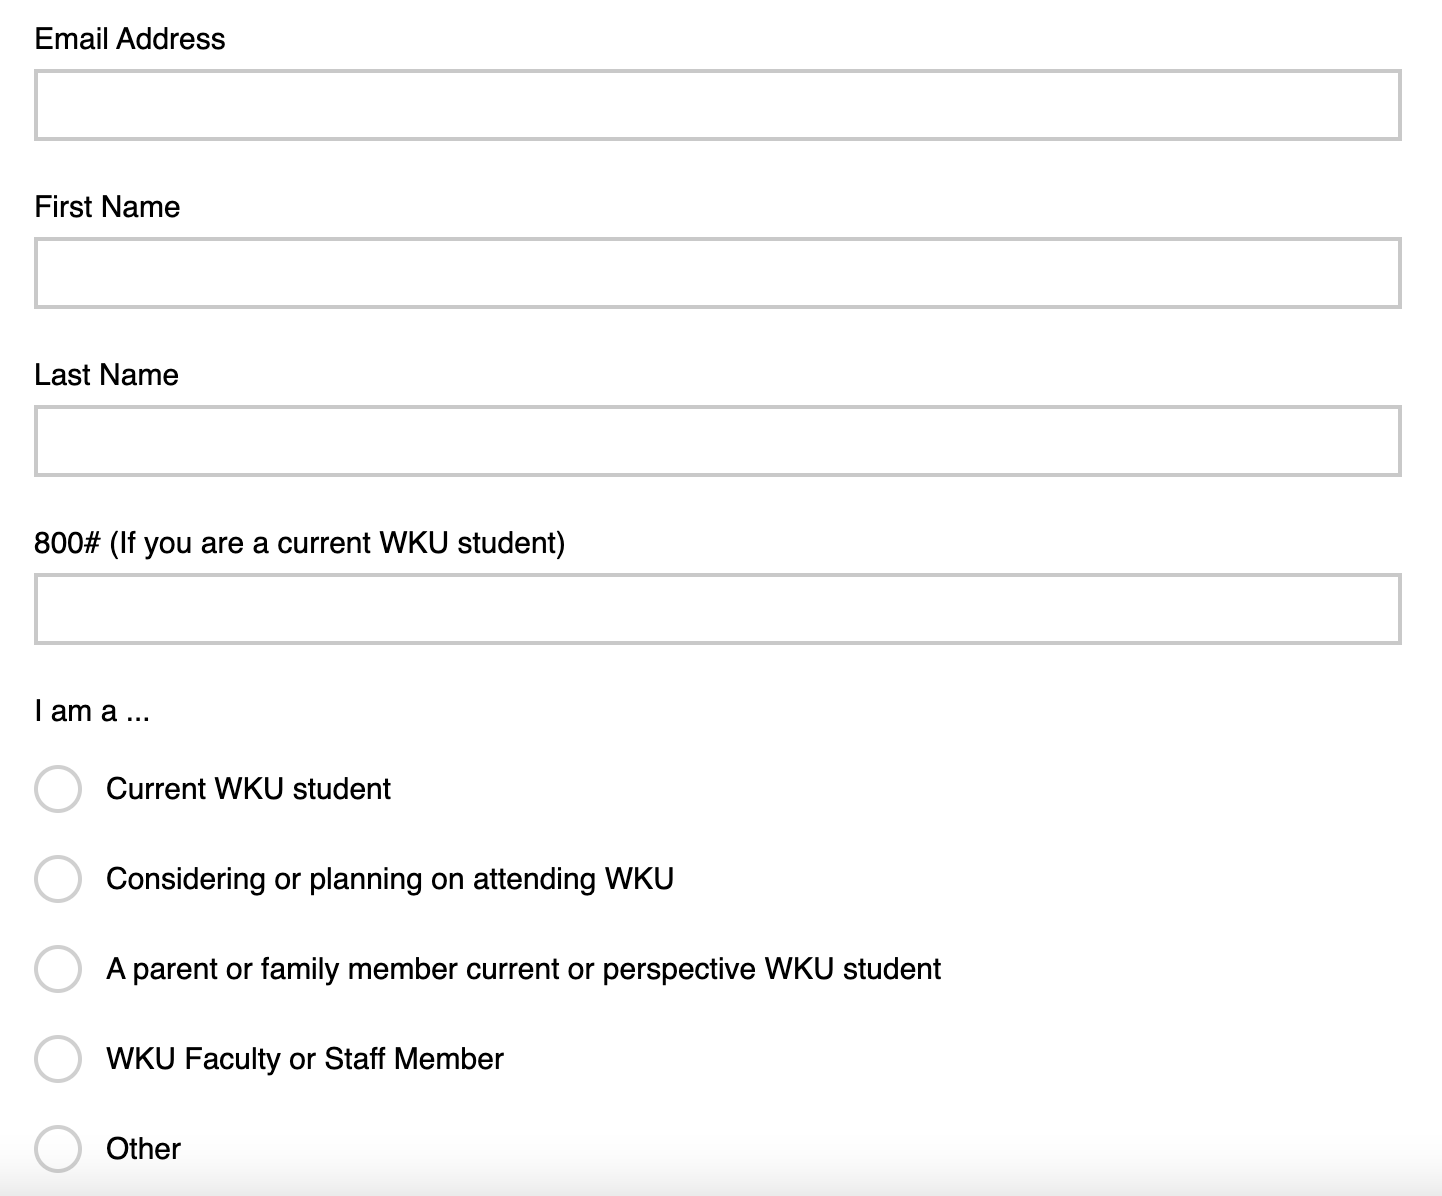Click the '800# (If you are a current WKU student)' label
Image resolution: width=1442 pixels, height=1196 pixels.
(x=299, y=543)
